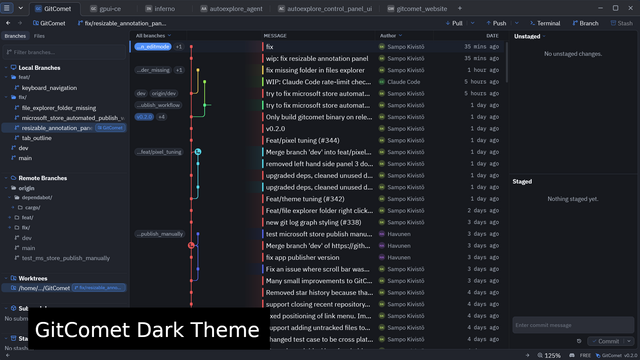Select the Branches sidebar tab

pyautogui.click(x=15, y=36)
